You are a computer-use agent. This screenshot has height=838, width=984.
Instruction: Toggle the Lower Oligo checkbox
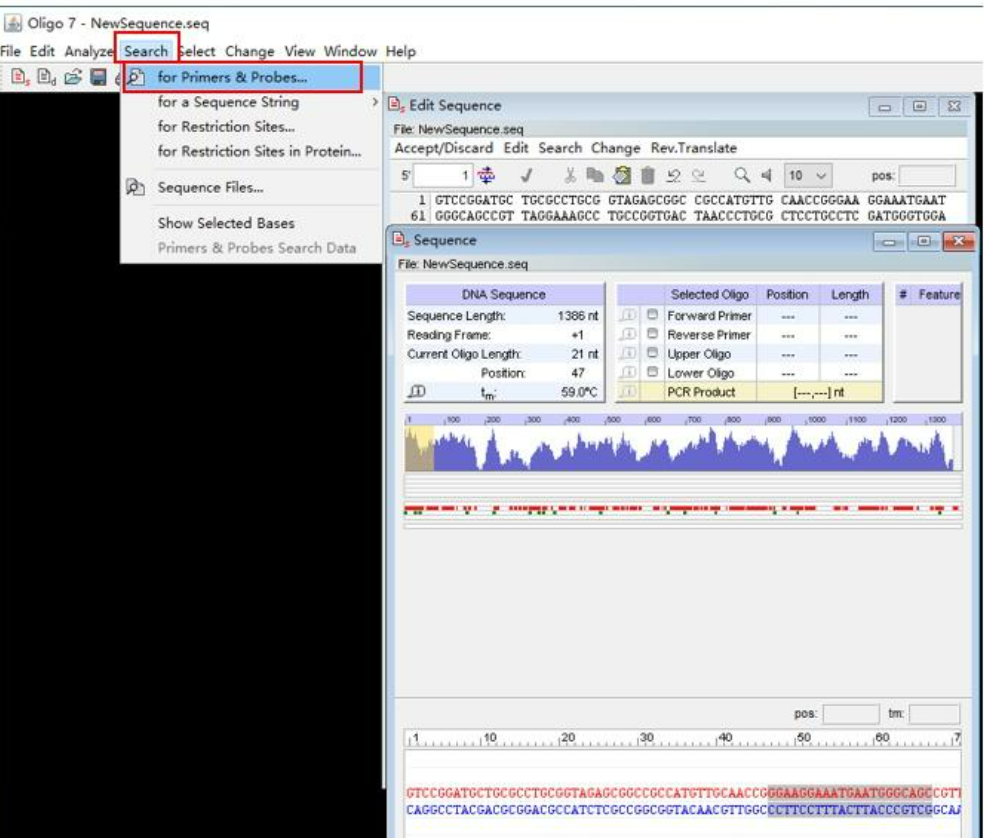(x=653, y=372)
